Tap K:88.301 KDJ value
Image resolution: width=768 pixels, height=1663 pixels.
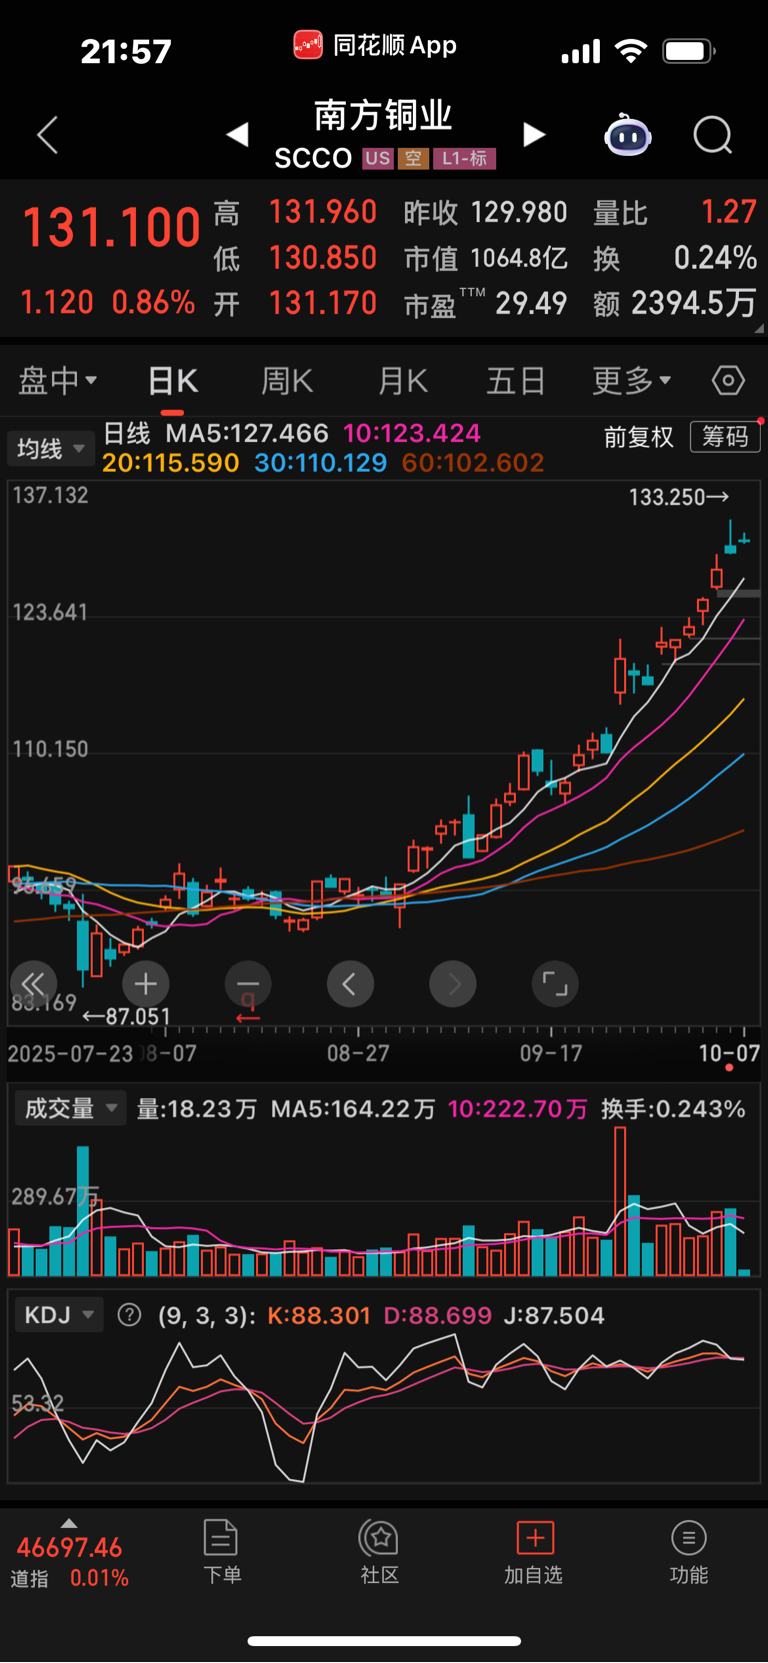coord(319,1315)
